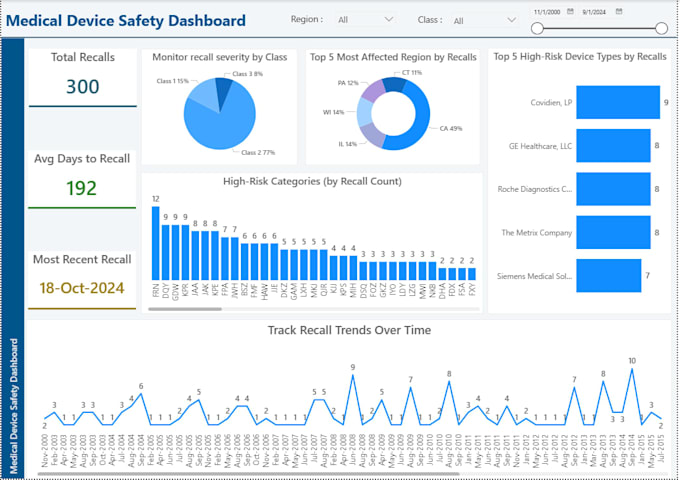Click the Sep-2004 data point labeled 6
Screen dimensions: 680x480
[141, 394]
